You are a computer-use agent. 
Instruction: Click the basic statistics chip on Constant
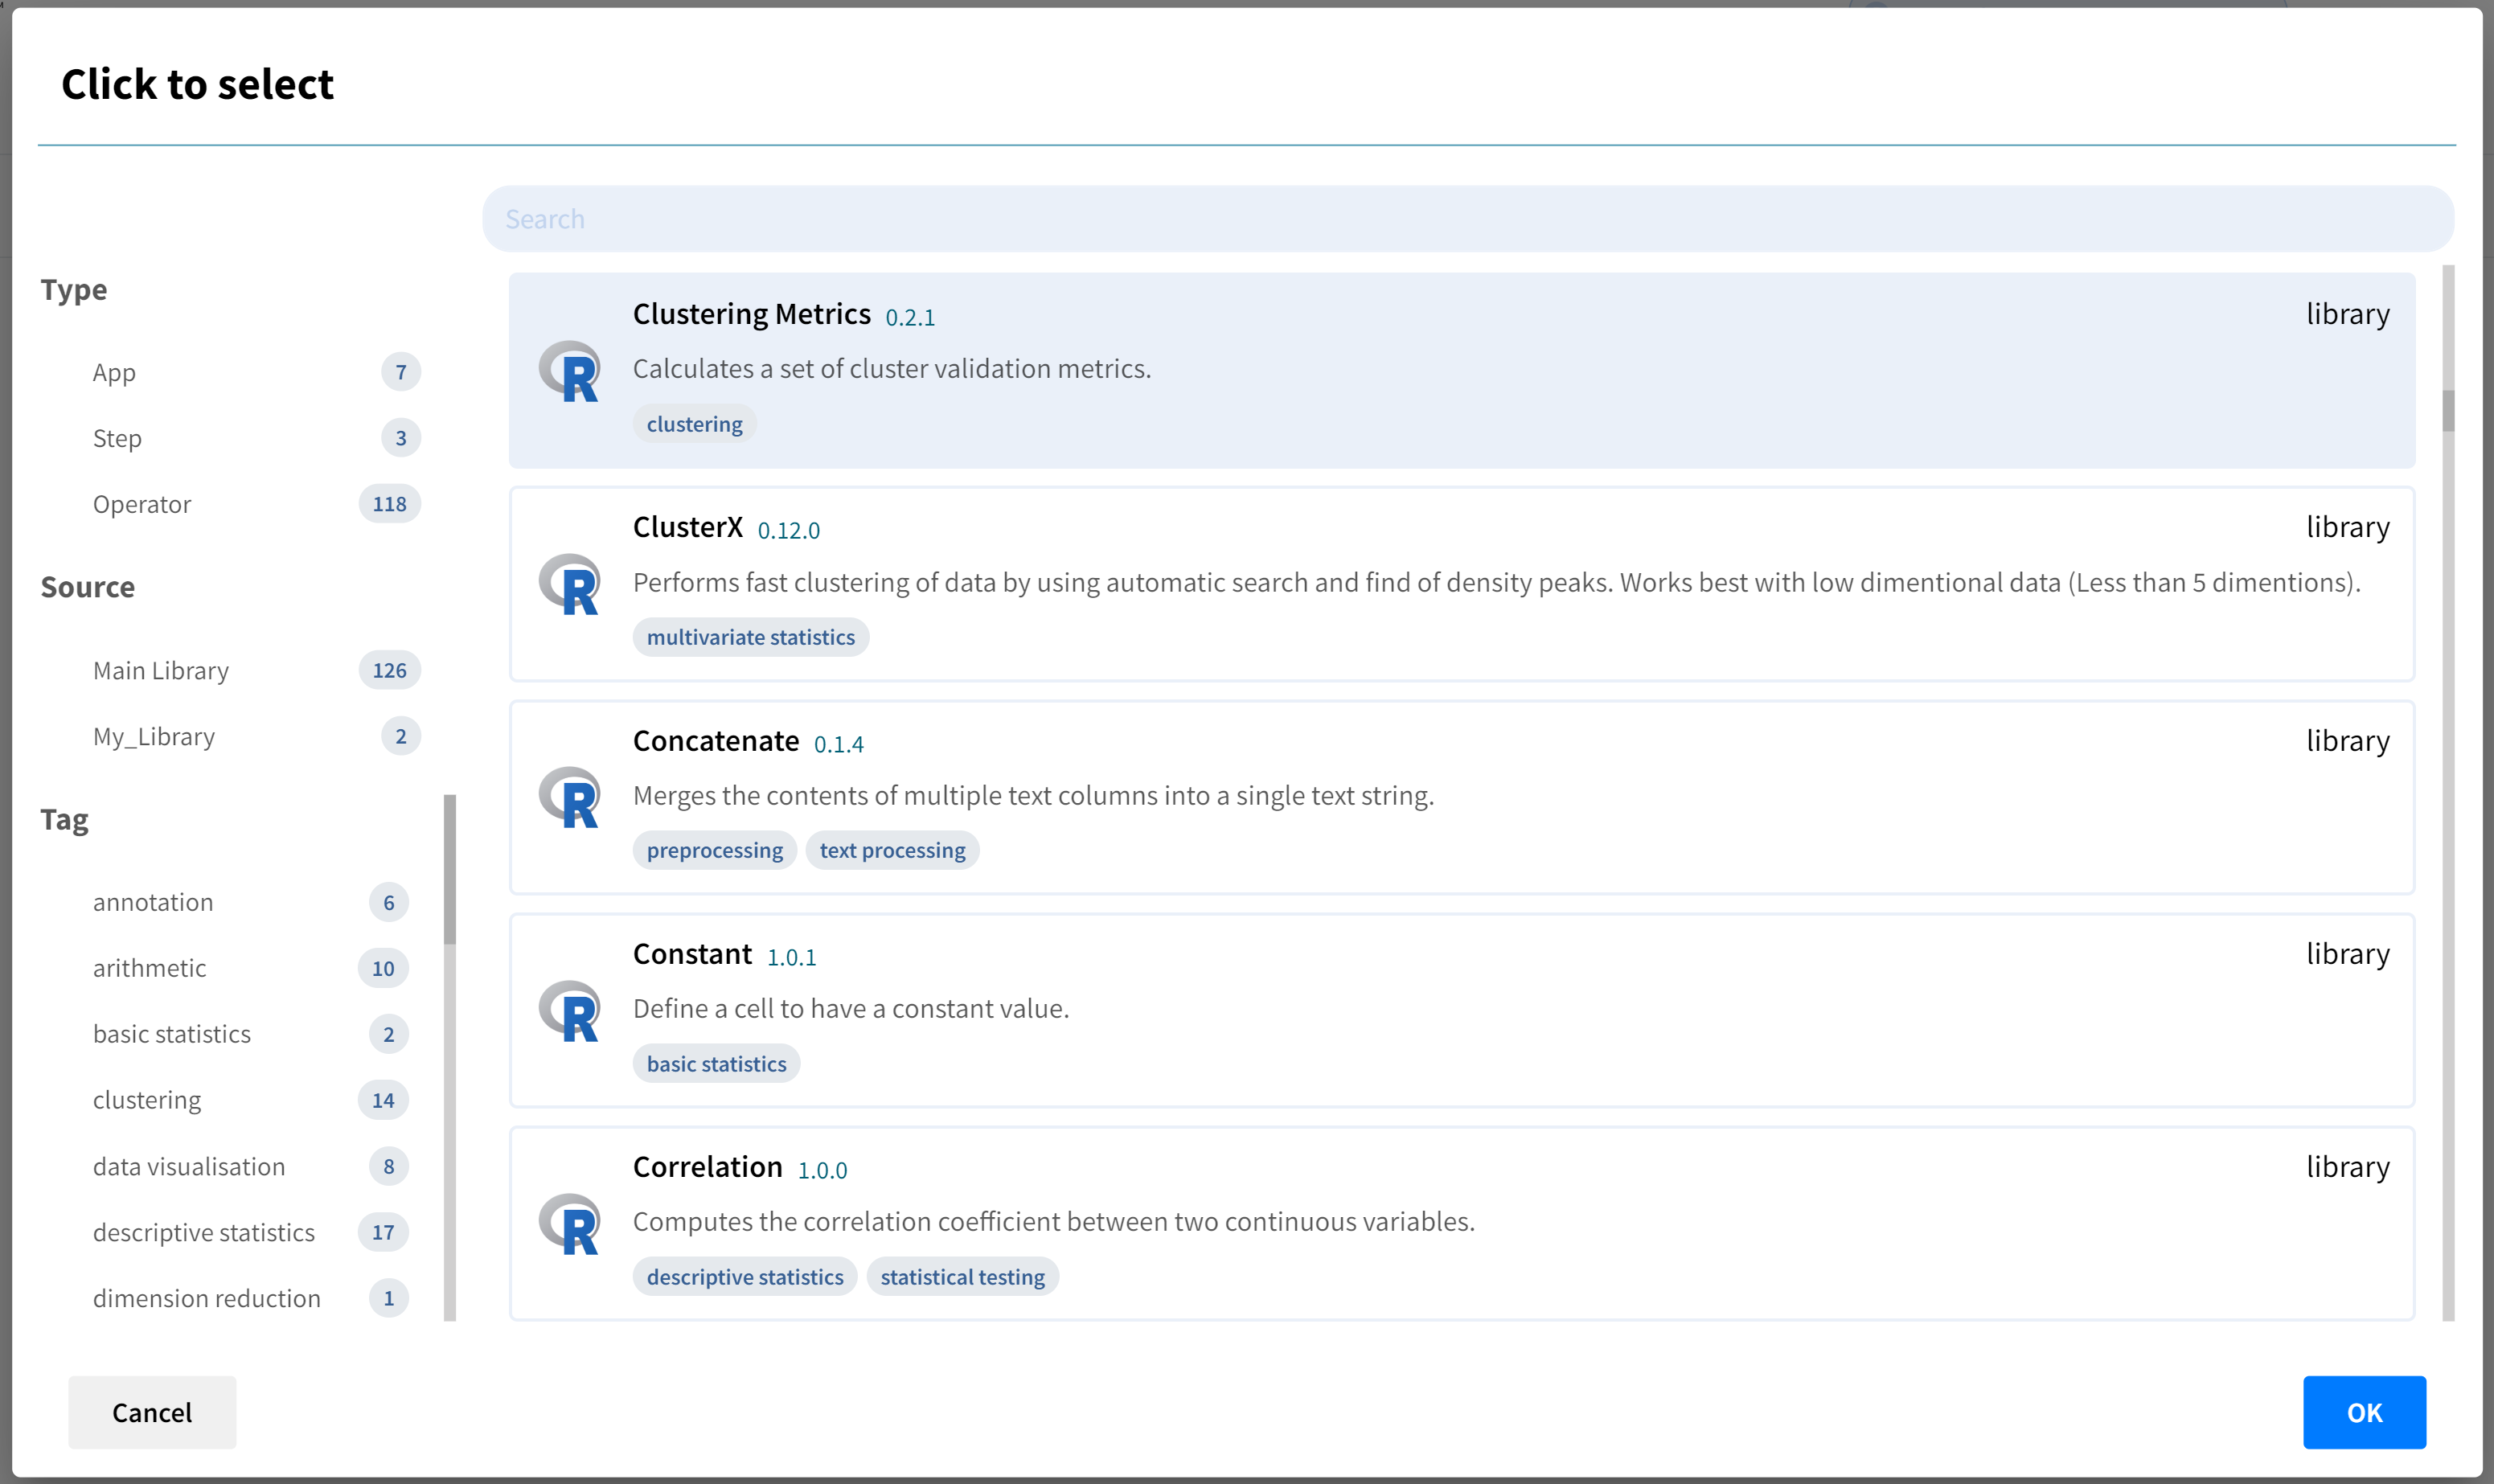tap(717, 1064)
